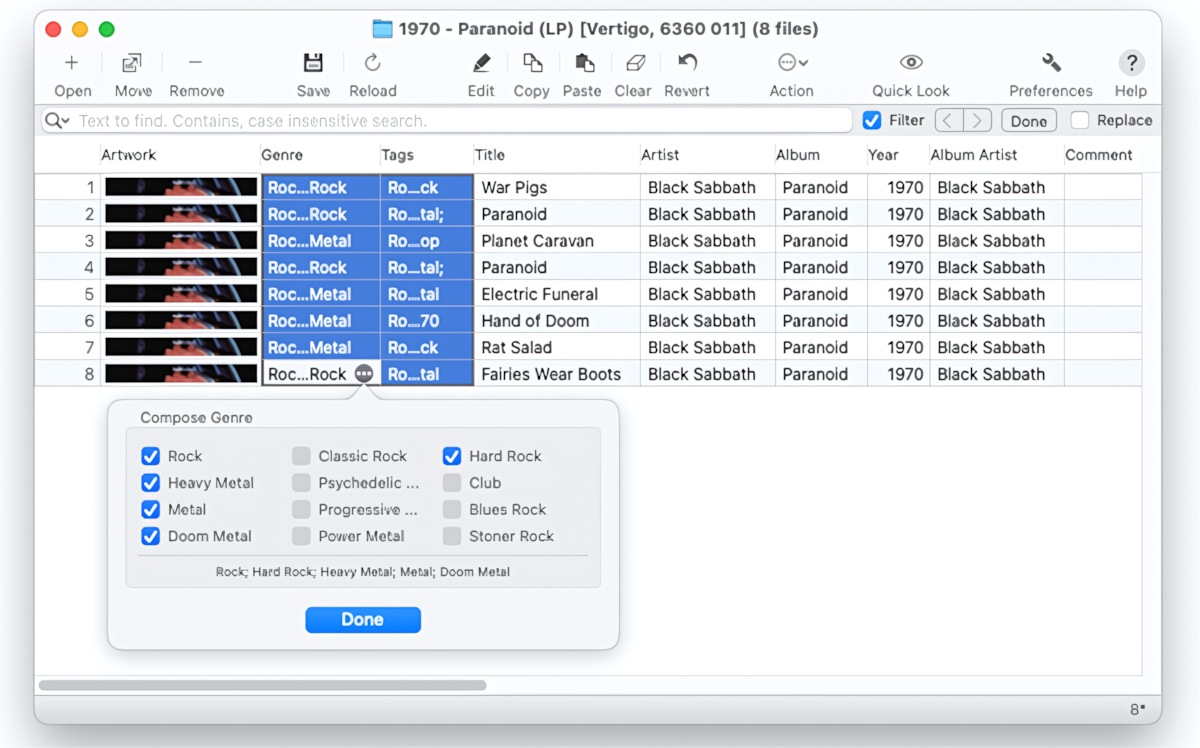Viewport: 1200px width, 748px height.
Task: Check the Stoner Rock genre checkbox
Action: (452, 536)
